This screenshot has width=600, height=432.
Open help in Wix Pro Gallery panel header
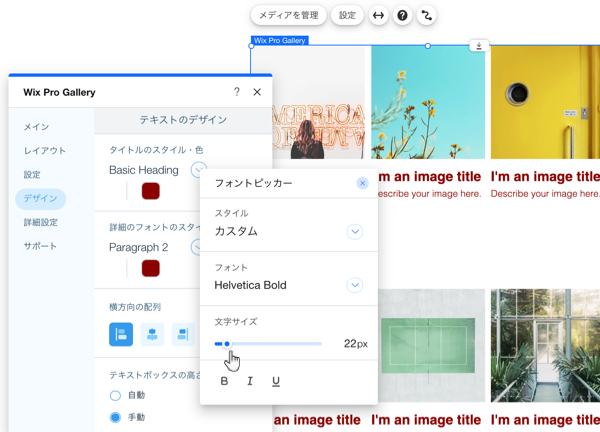pos(237,92)
